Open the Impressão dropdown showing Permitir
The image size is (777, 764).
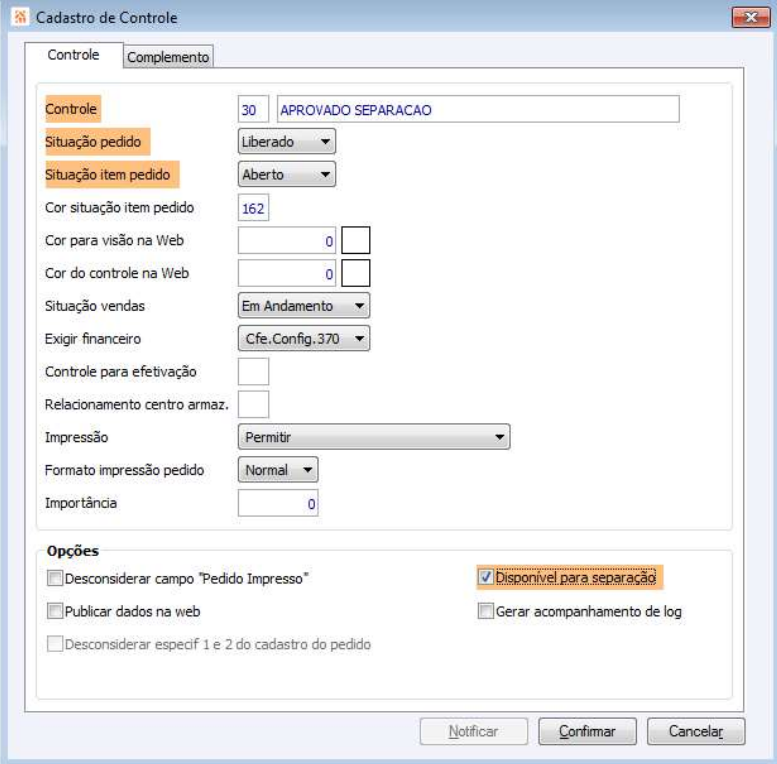coord(374,437)
